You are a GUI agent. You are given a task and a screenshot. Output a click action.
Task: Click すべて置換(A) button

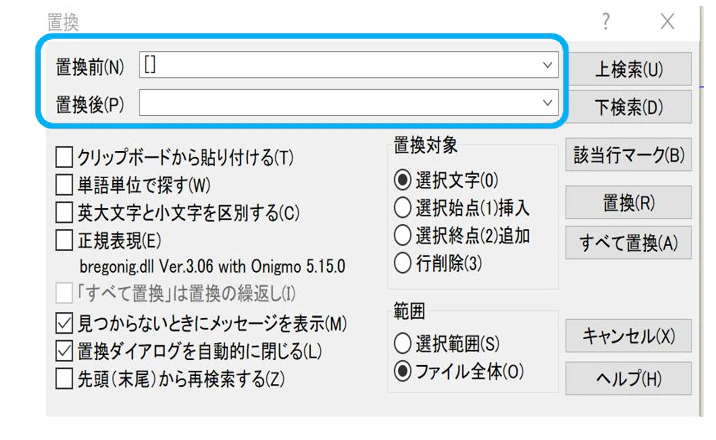[x=628, y=242]
